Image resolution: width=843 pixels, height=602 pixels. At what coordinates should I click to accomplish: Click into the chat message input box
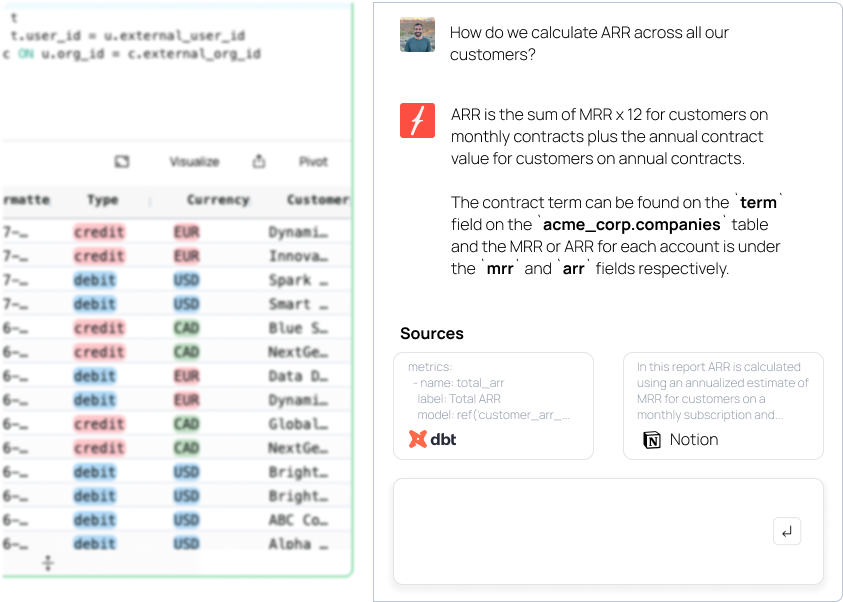coord(580,531)
